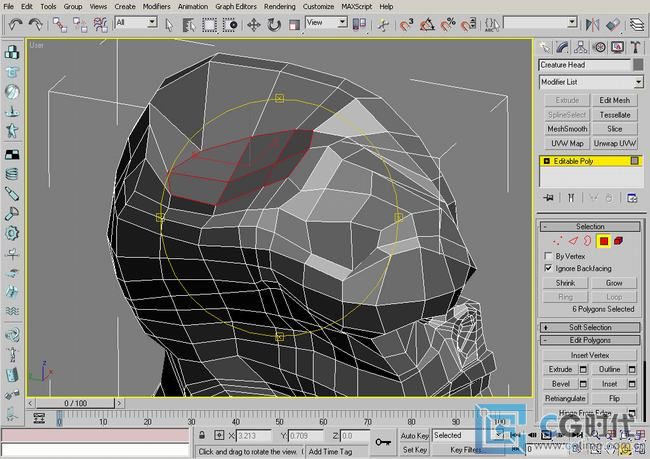
Task: Click the reactor spring coil icon
Action: pyautogui.click(x=12, y=174)
